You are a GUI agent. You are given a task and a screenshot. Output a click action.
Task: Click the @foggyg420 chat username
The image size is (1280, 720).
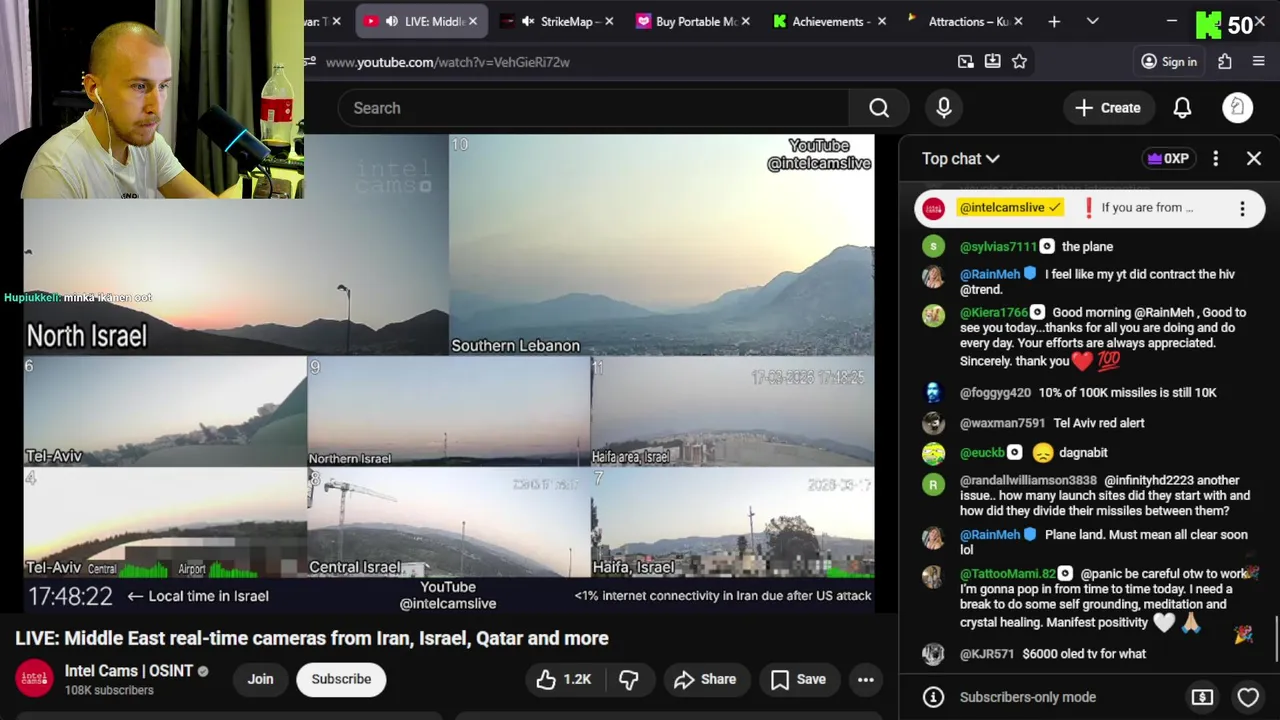click(995, 393)
